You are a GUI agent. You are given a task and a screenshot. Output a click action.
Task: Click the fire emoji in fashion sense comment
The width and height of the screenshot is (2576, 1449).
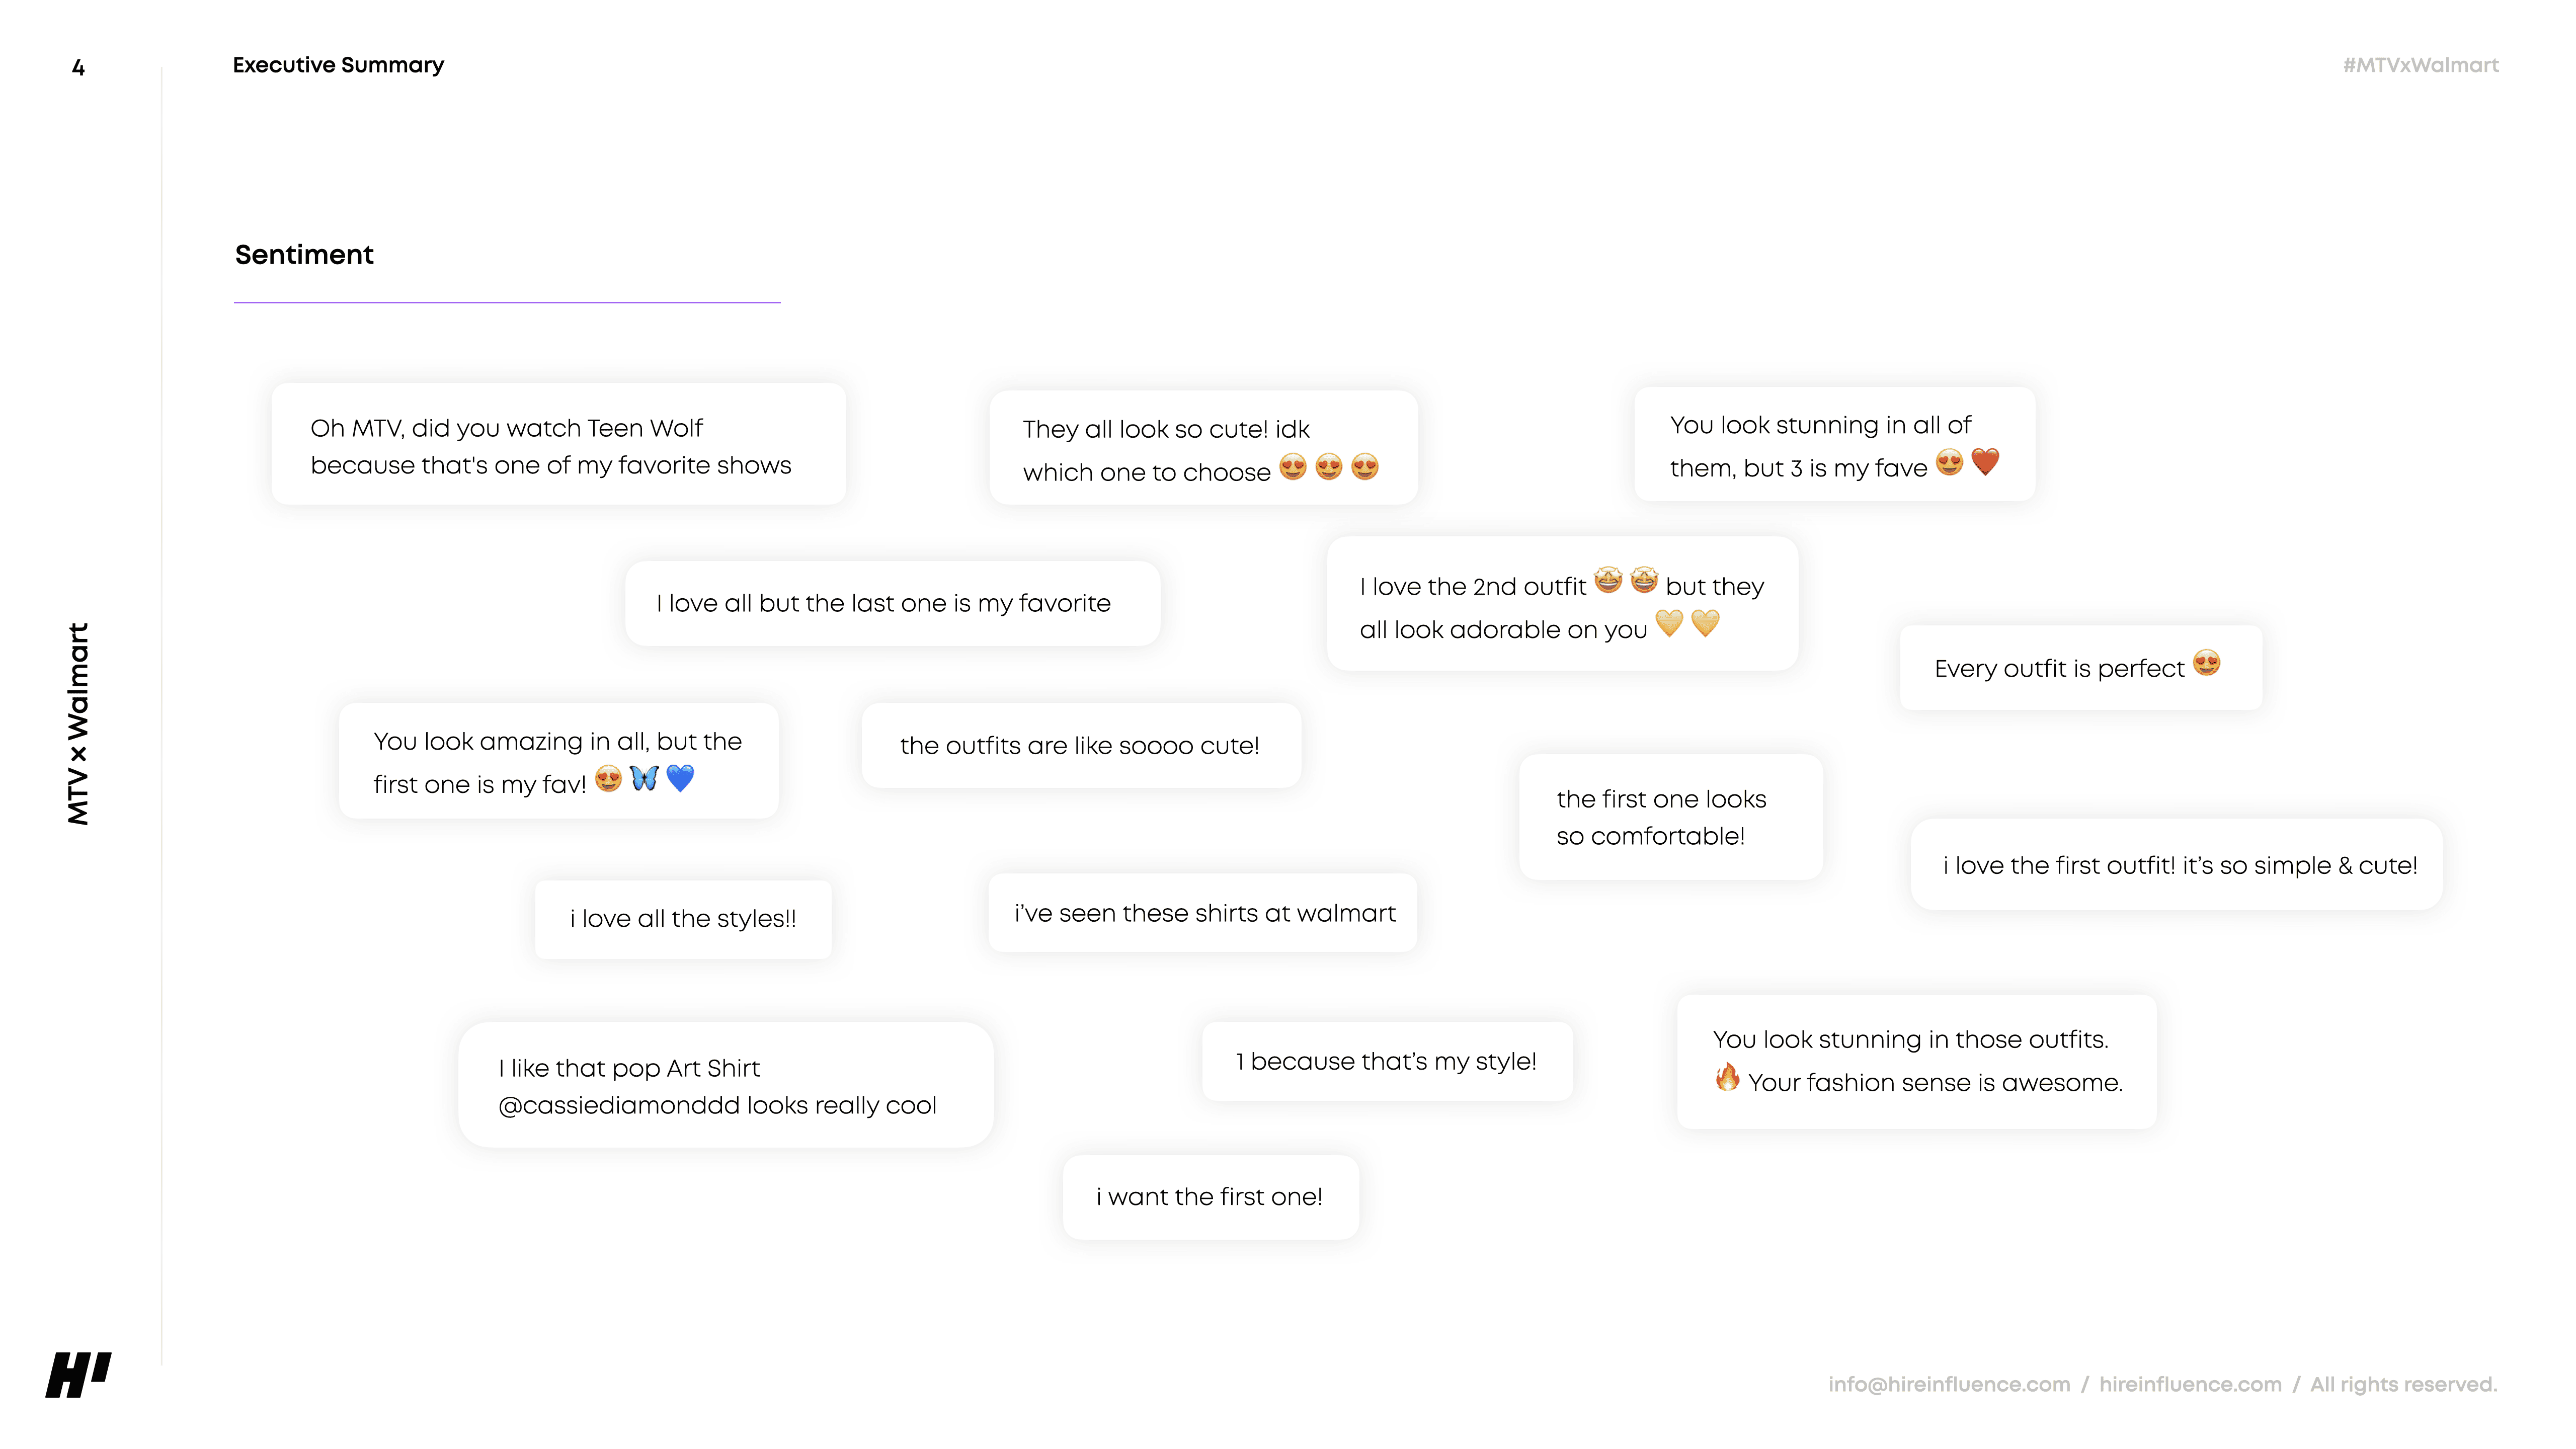pos(1727,1077)
